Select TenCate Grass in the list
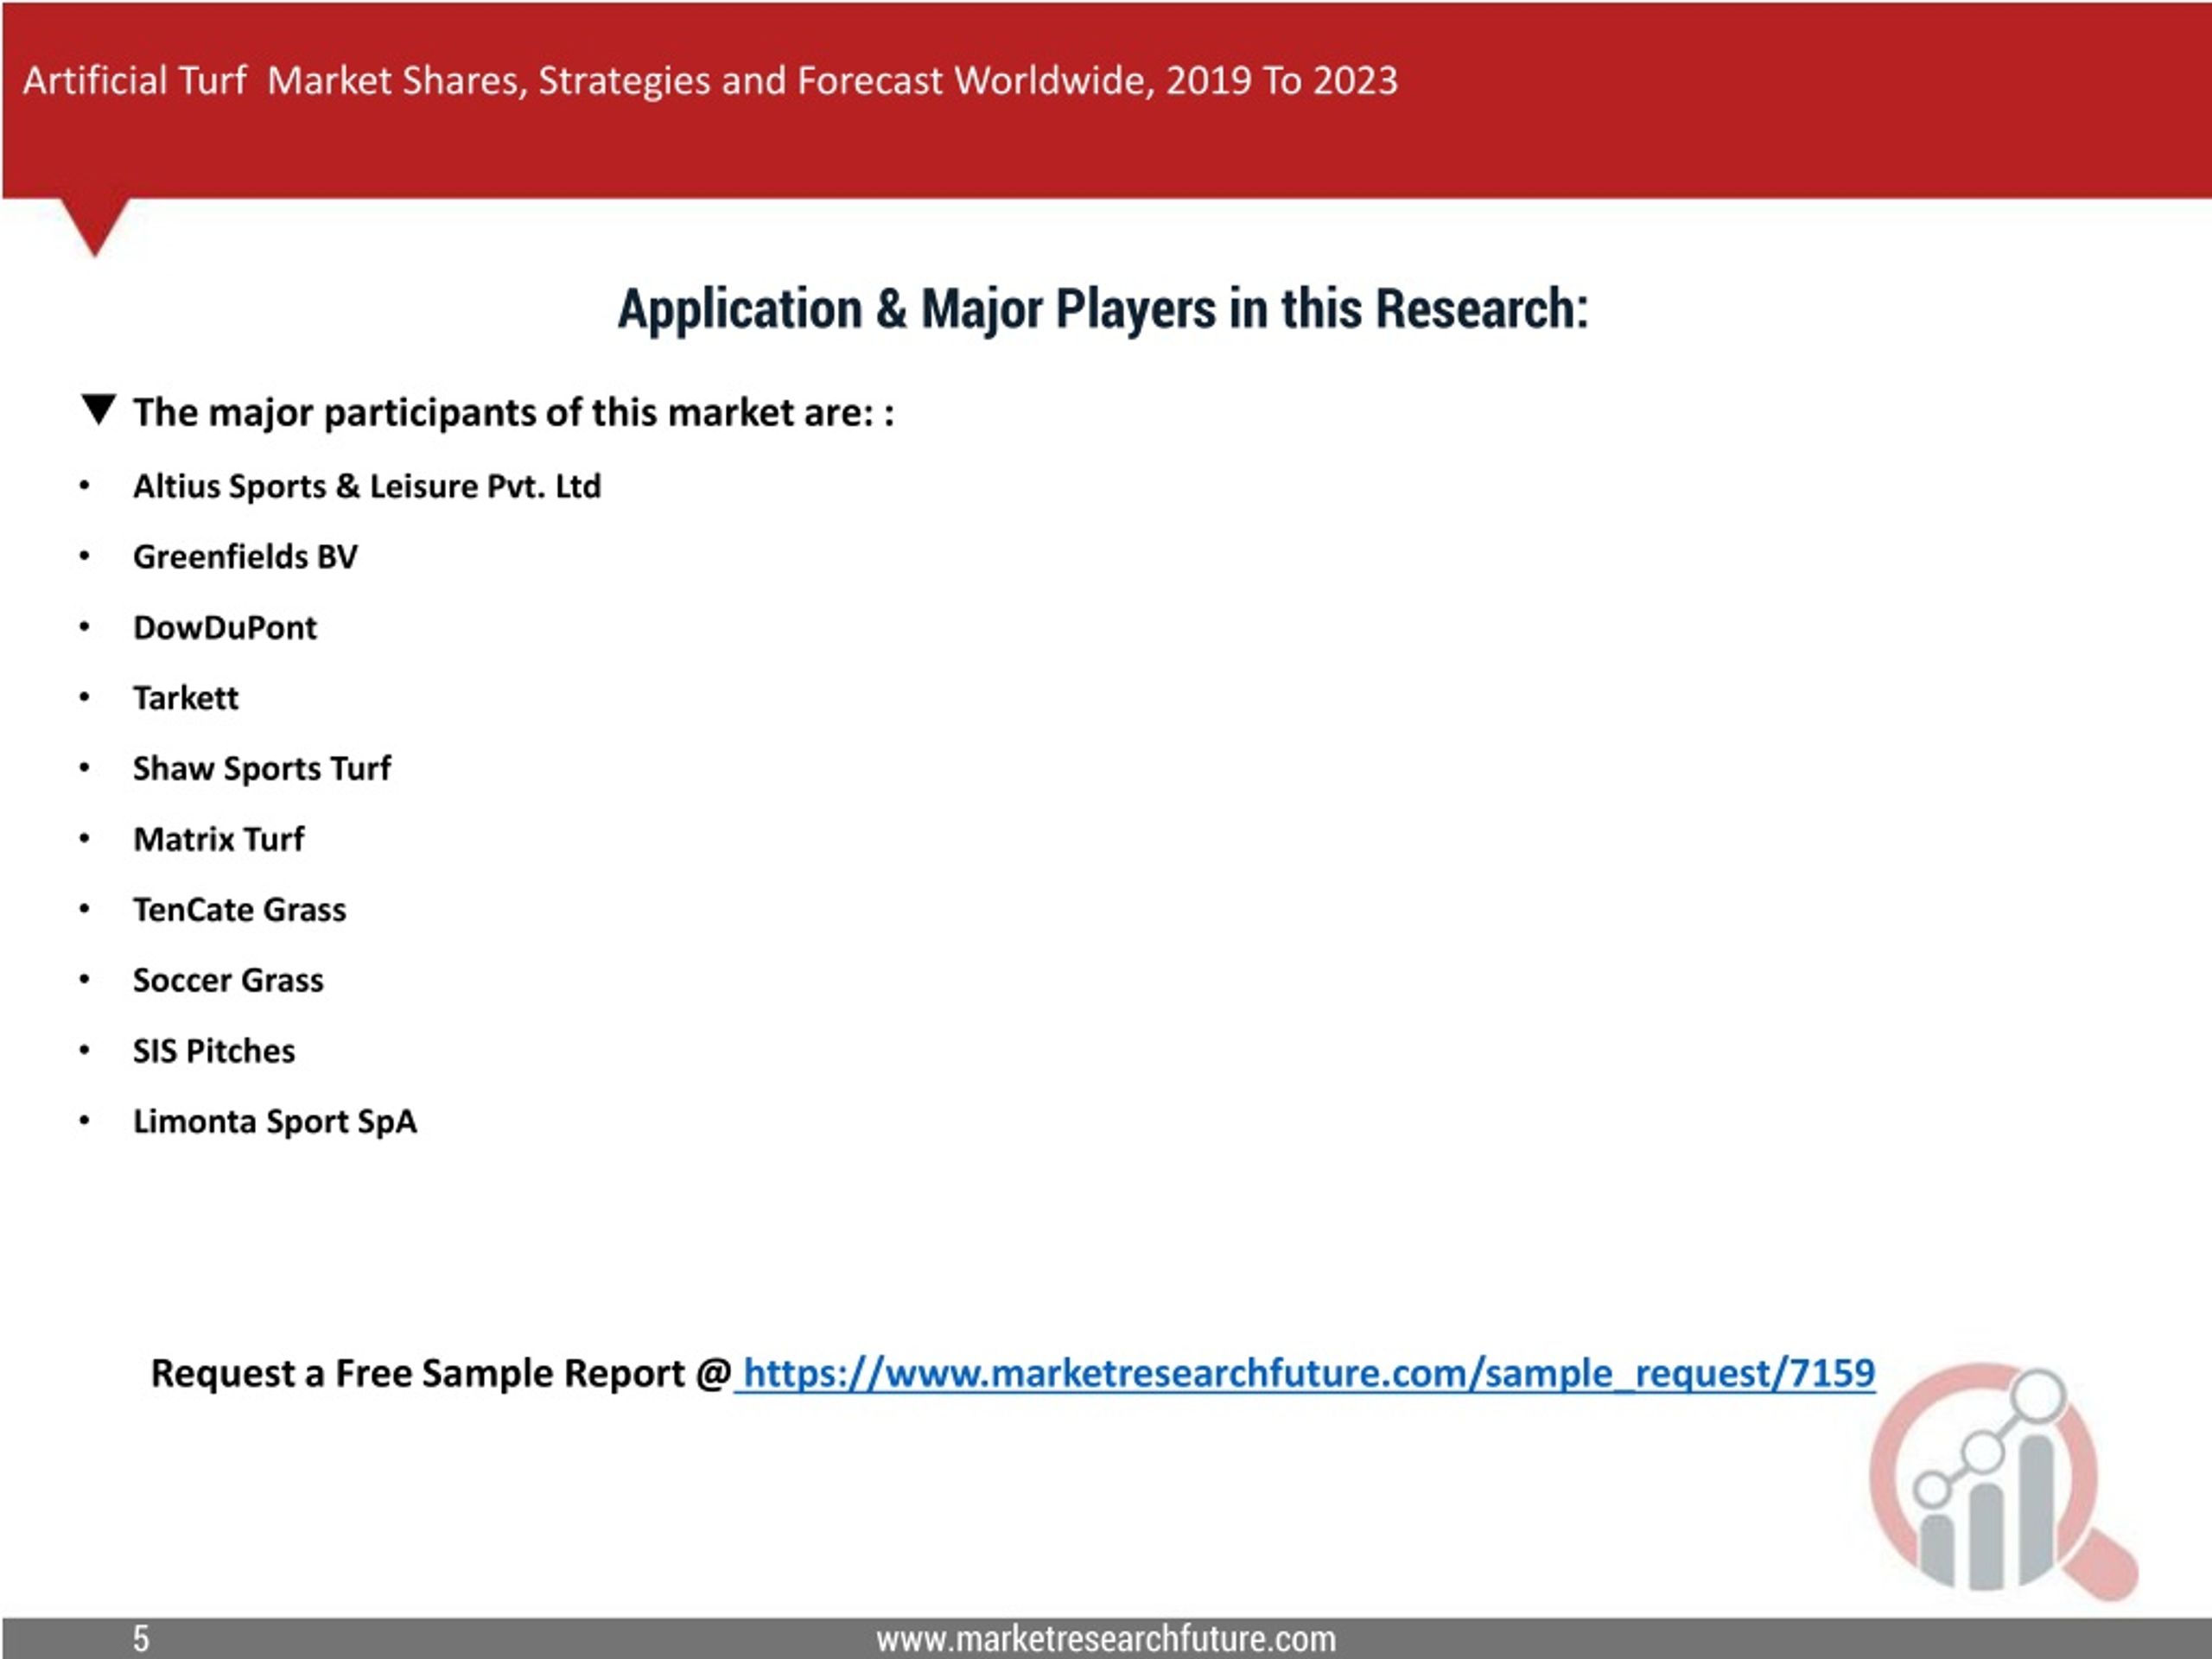Viewport: 2212px width, 1659px height. (x=240, y=910)
